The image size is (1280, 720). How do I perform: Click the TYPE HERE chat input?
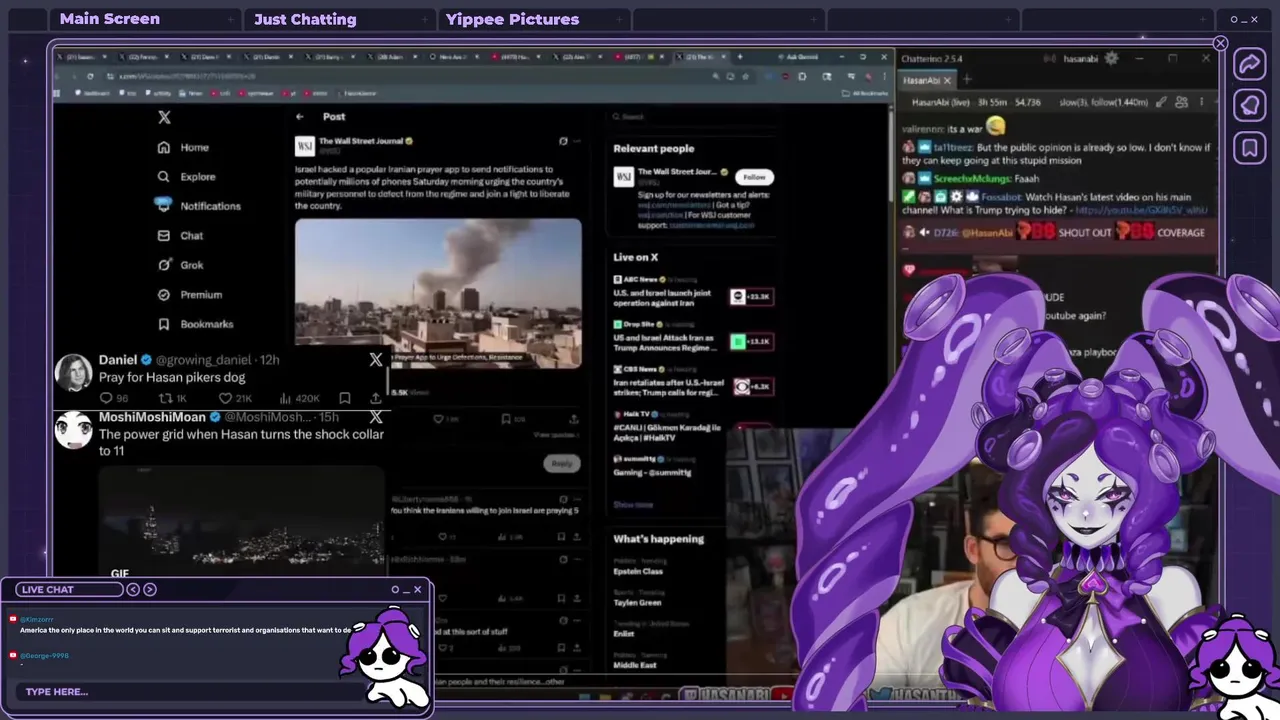pos(190,692)
